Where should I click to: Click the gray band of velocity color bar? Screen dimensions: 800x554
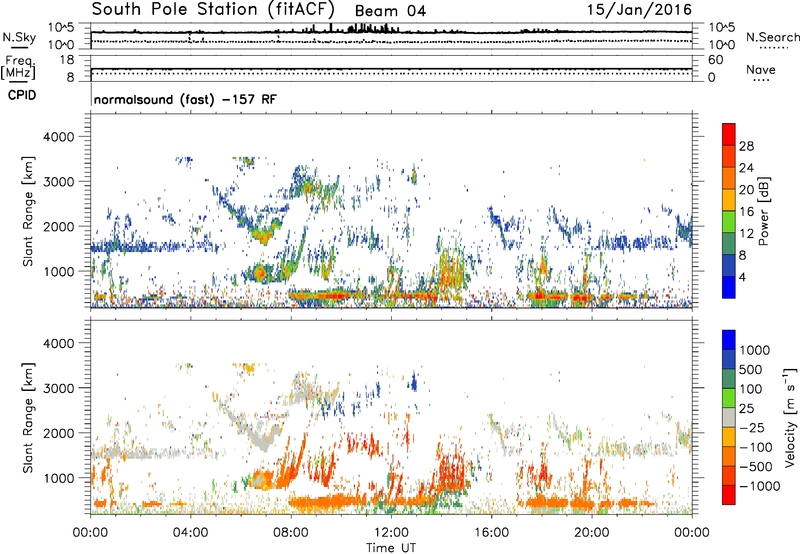[729, 418]
